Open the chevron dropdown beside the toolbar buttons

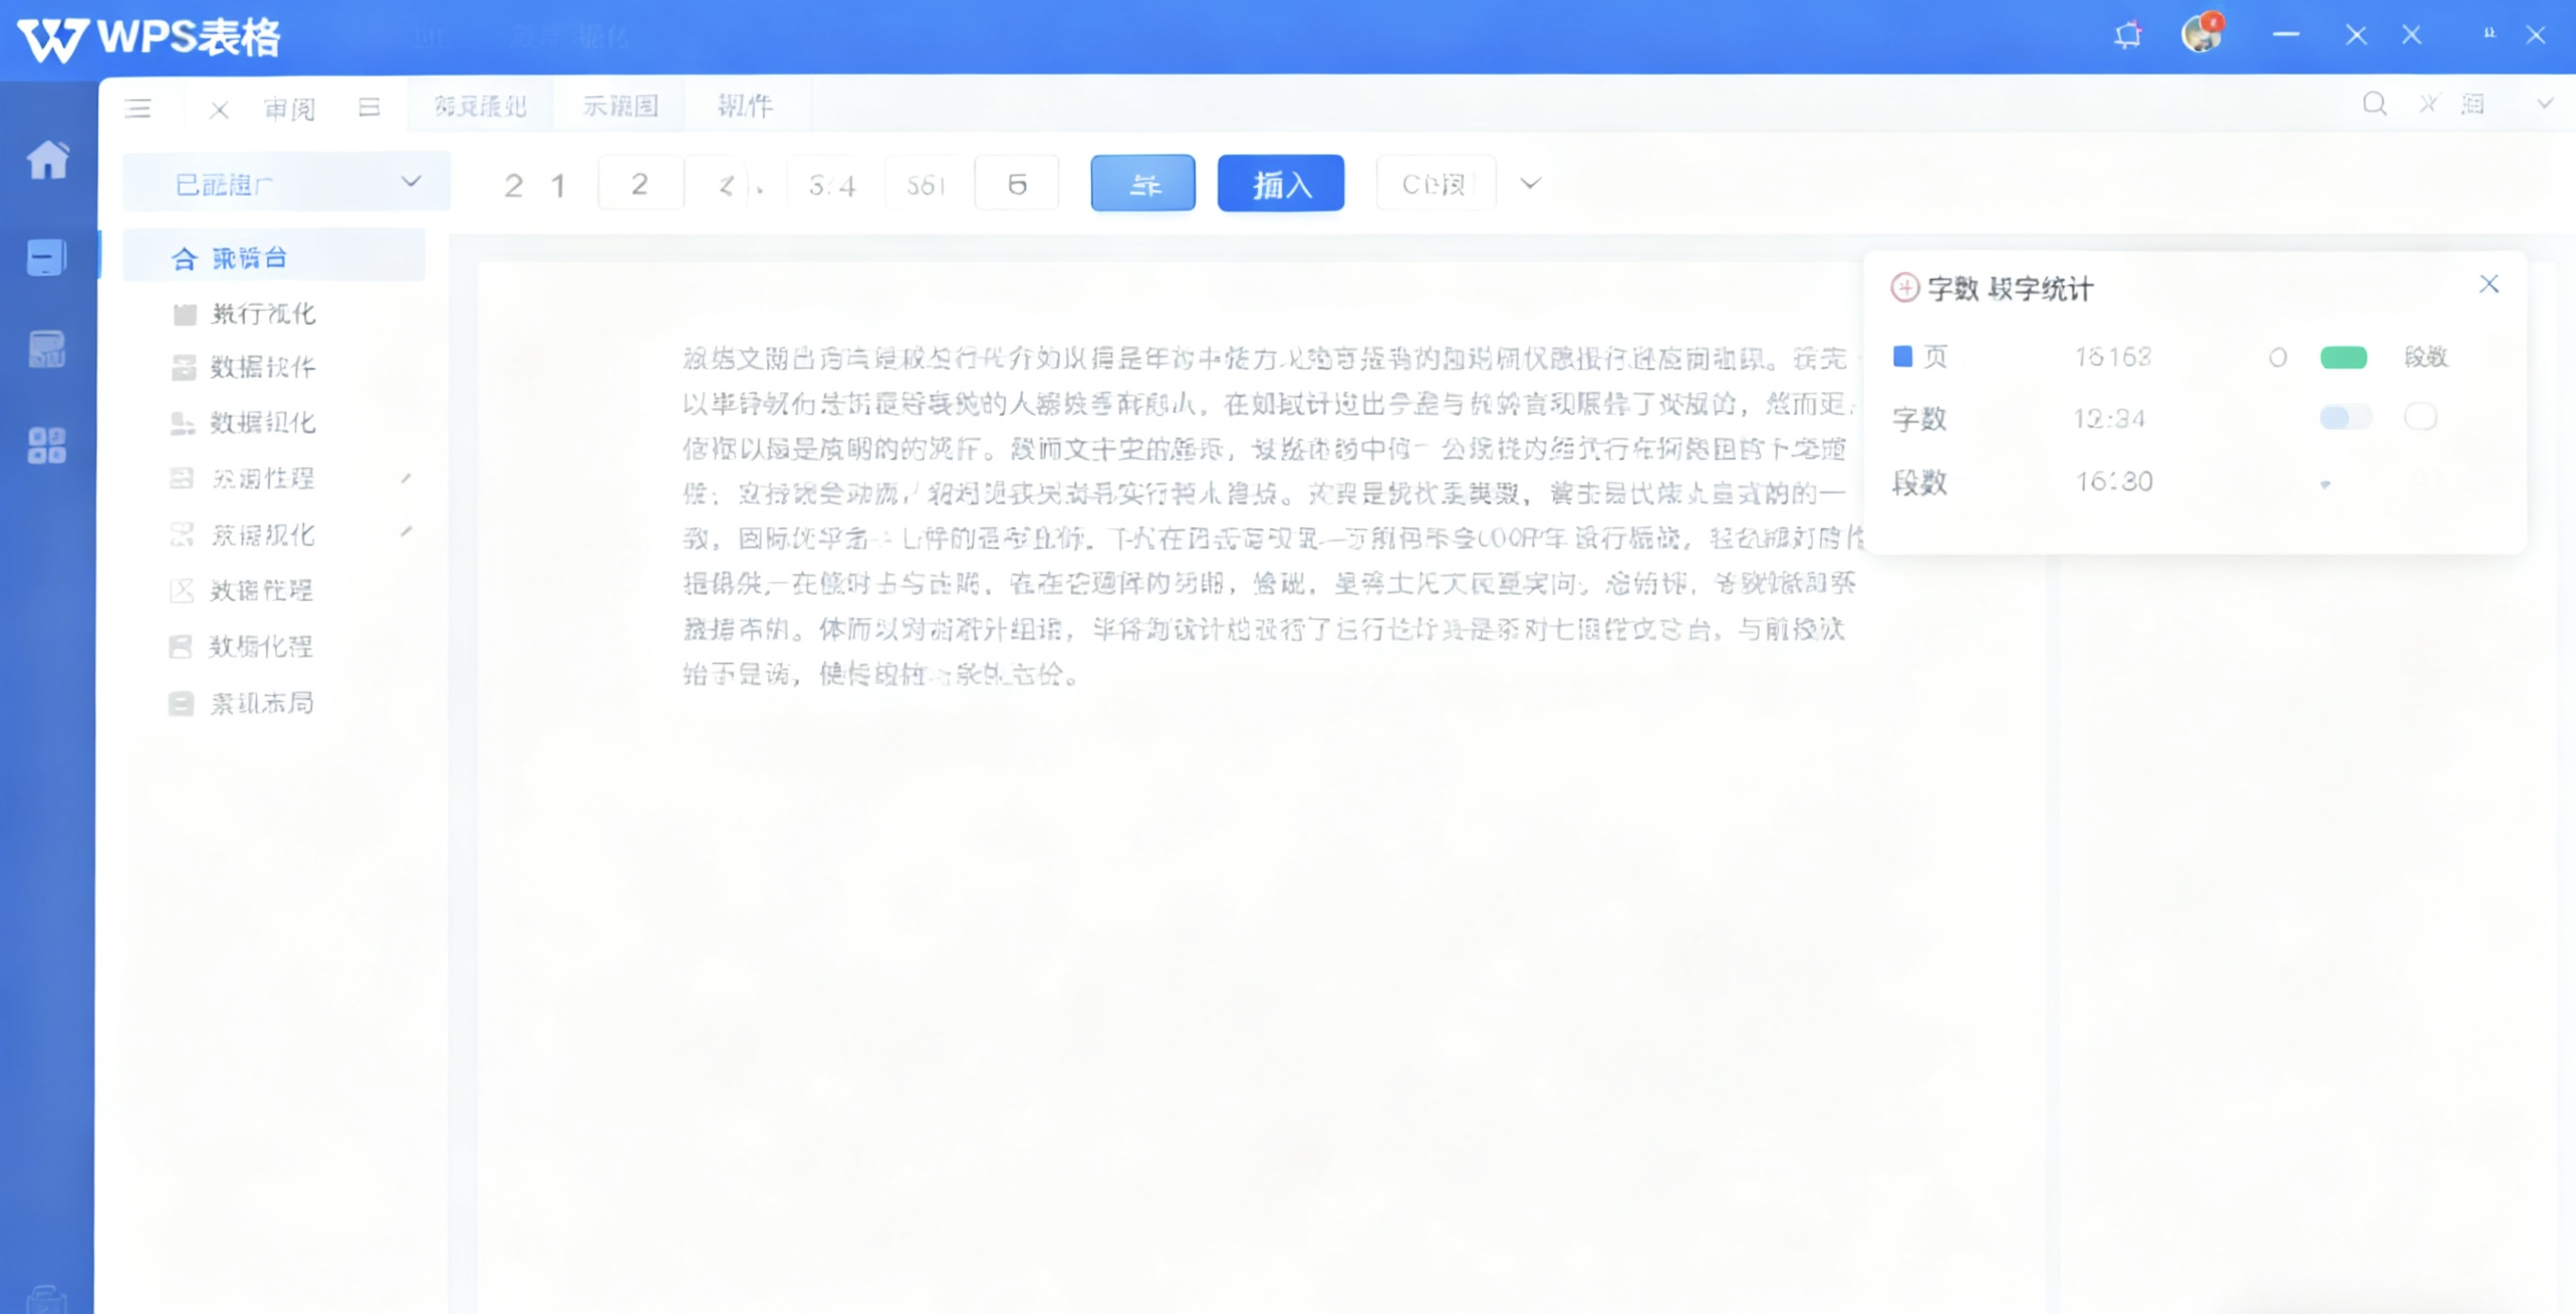coord(1528,183)
